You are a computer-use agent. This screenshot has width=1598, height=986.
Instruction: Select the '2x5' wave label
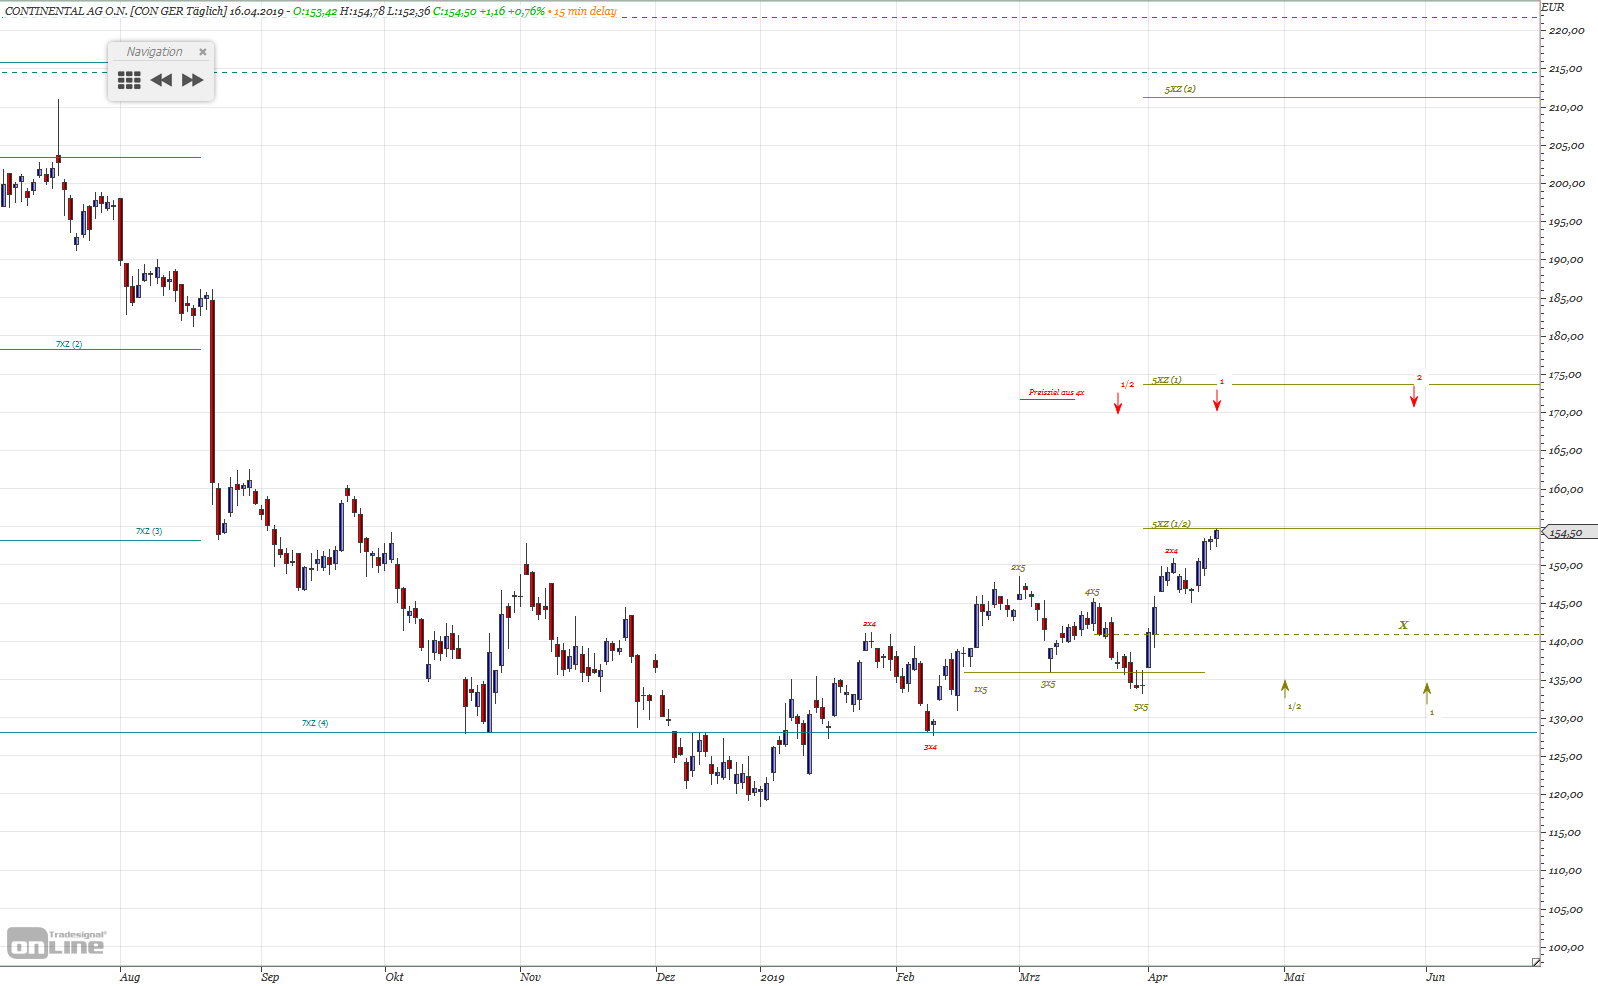tap(1018, 568)
